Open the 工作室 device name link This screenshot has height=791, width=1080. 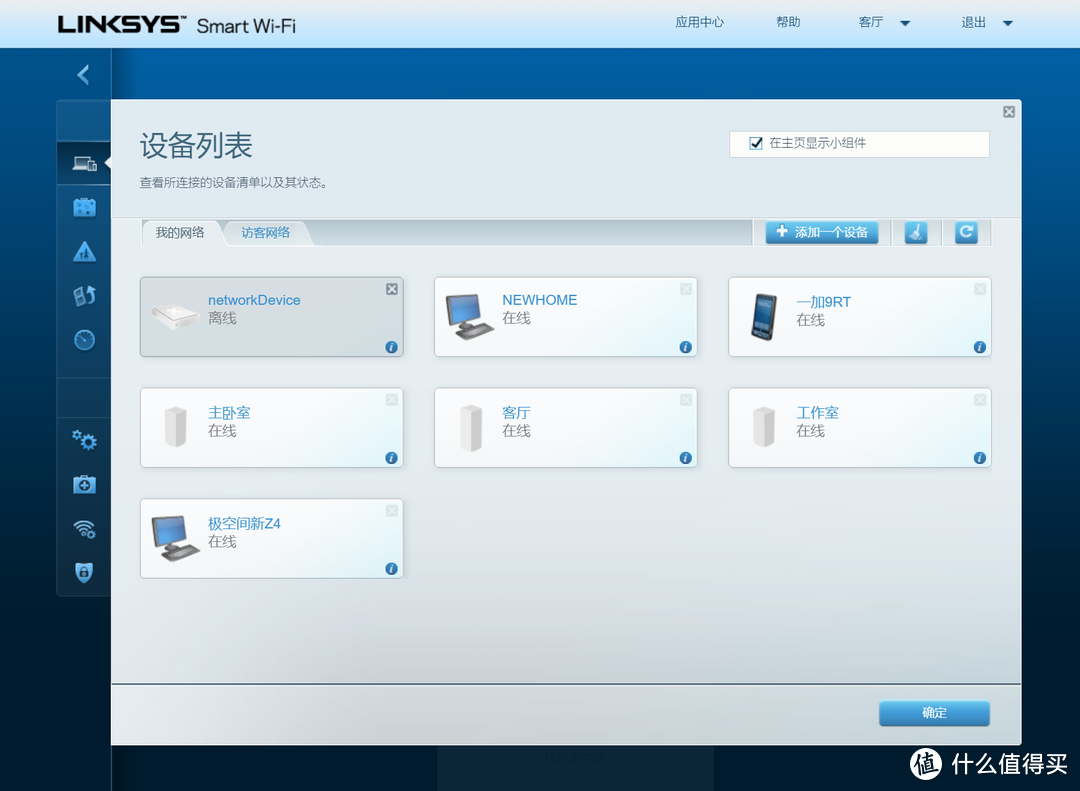pos(818,413)
